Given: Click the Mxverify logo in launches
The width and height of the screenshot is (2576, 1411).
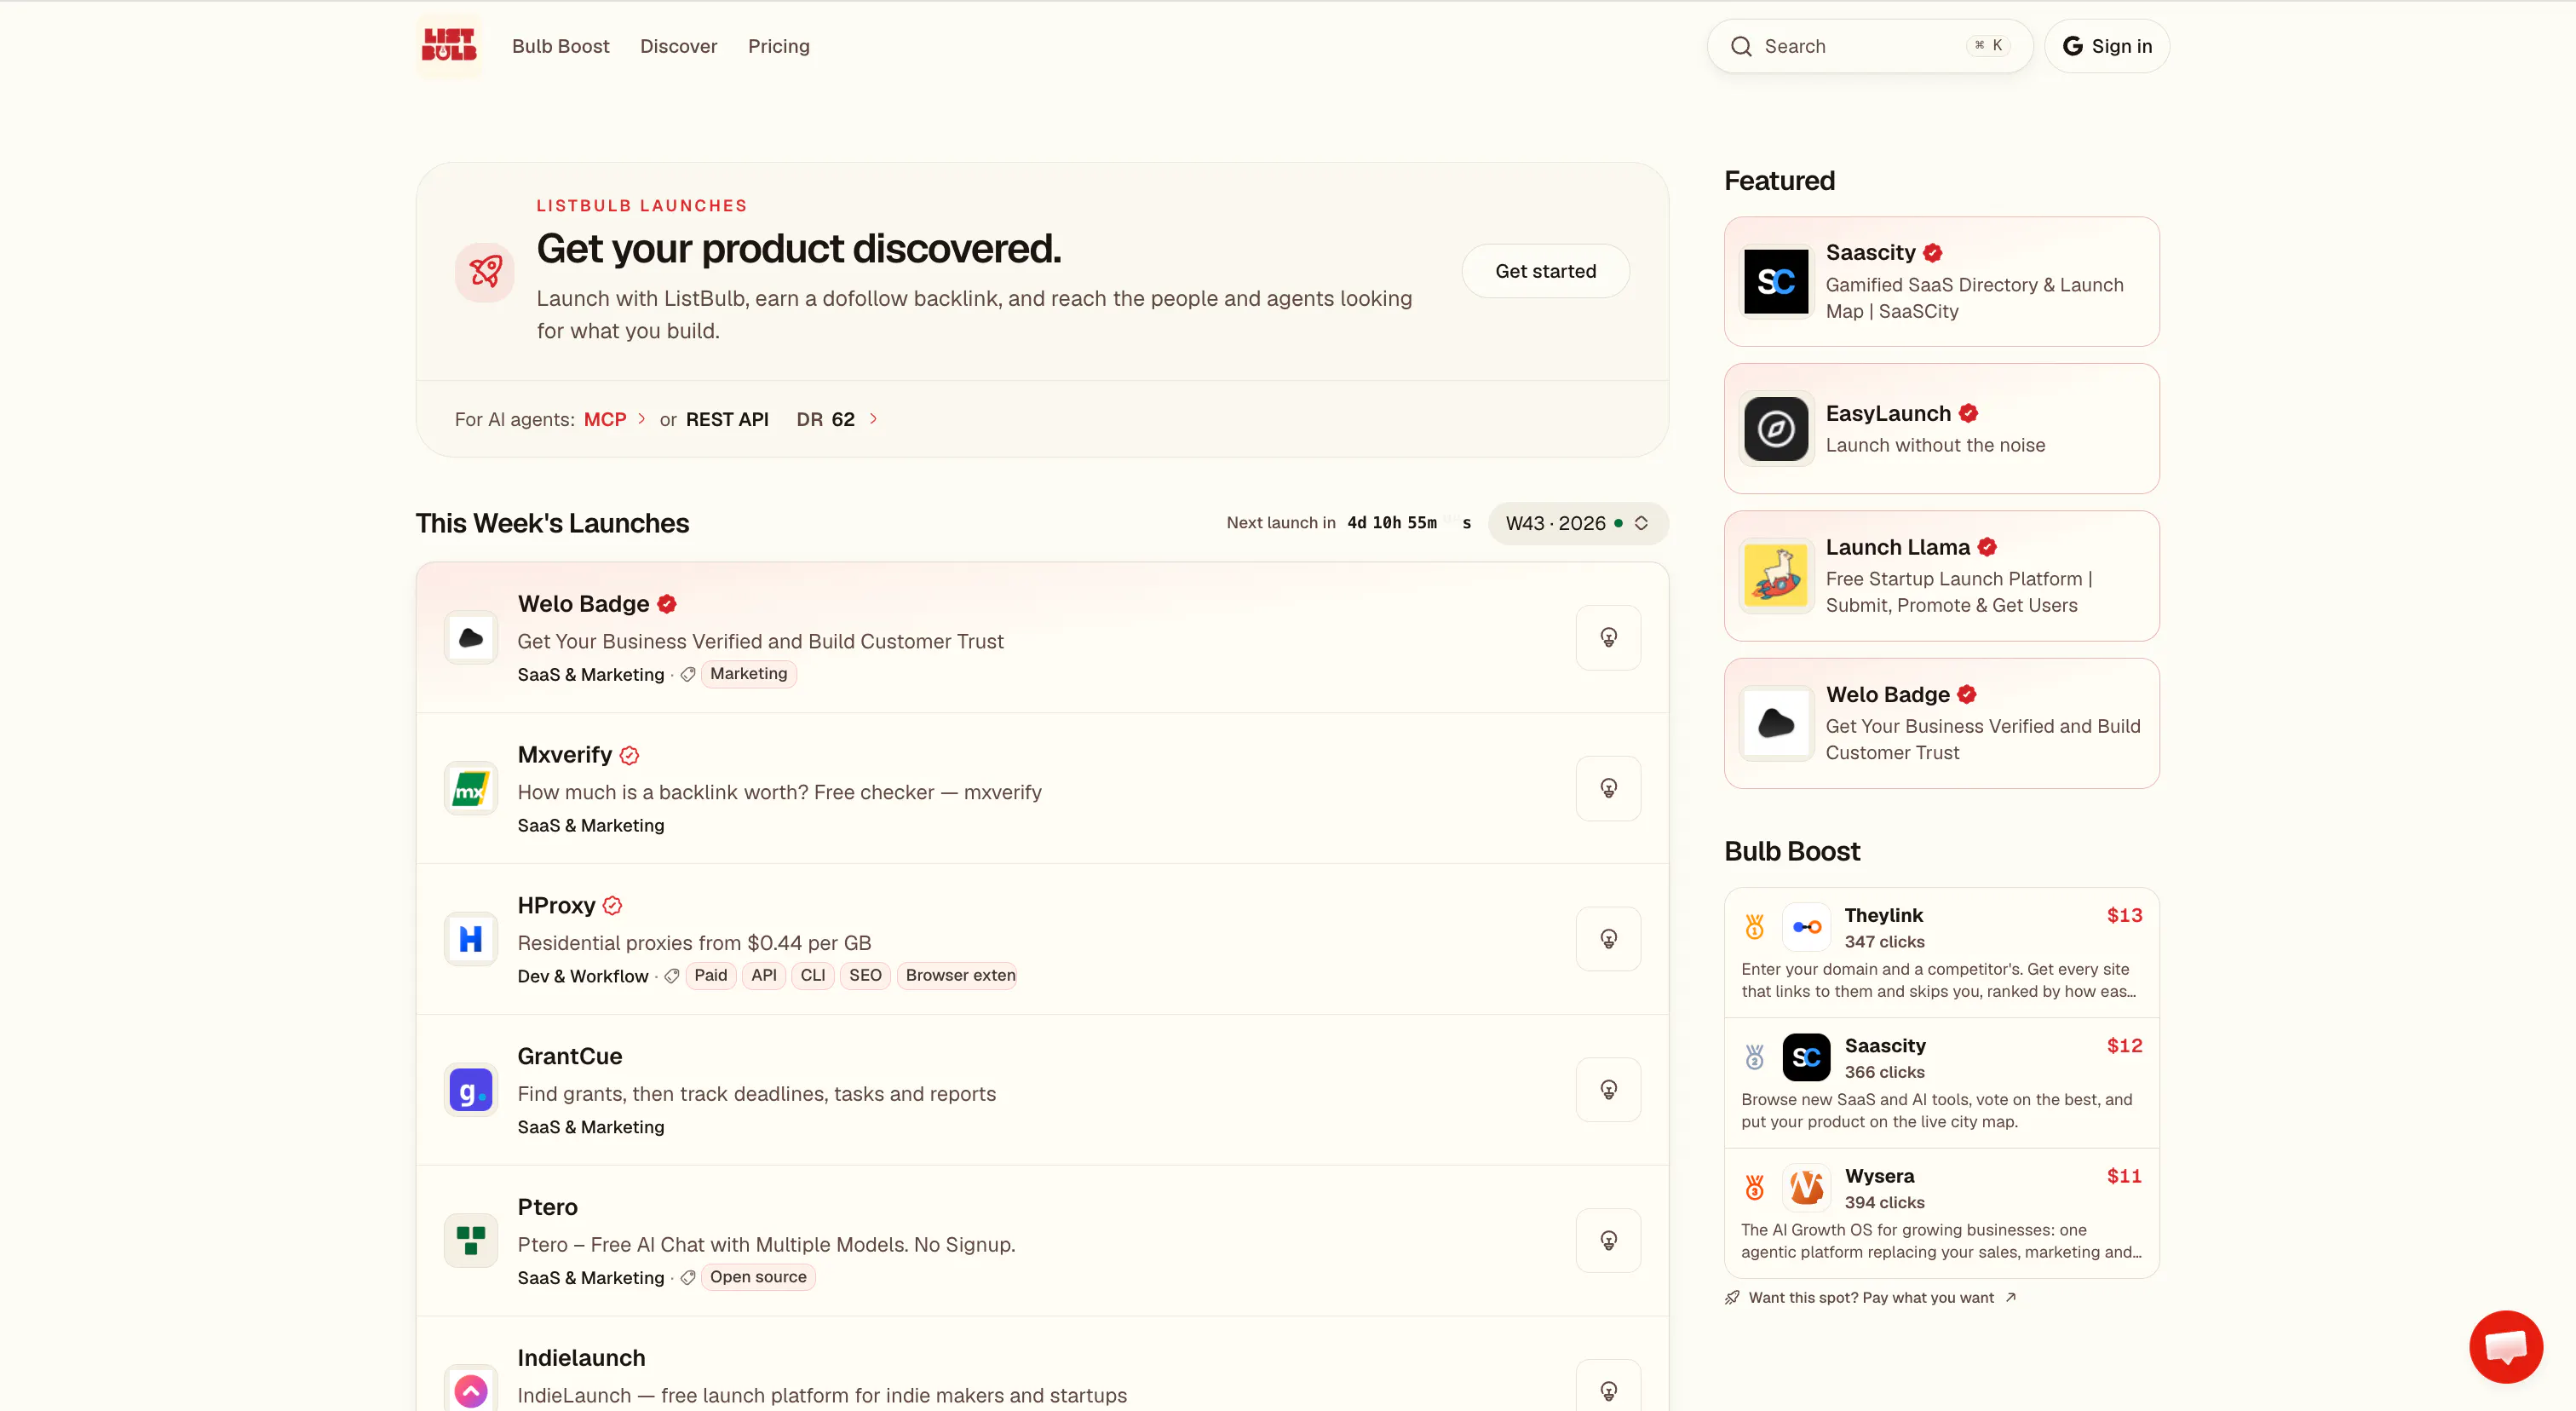Looking at the screenshot, I should 471,788.
